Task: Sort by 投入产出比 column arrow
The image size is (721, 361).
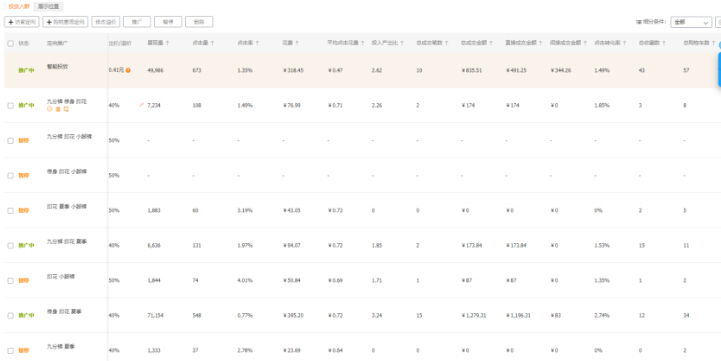Action: (402, 43)
